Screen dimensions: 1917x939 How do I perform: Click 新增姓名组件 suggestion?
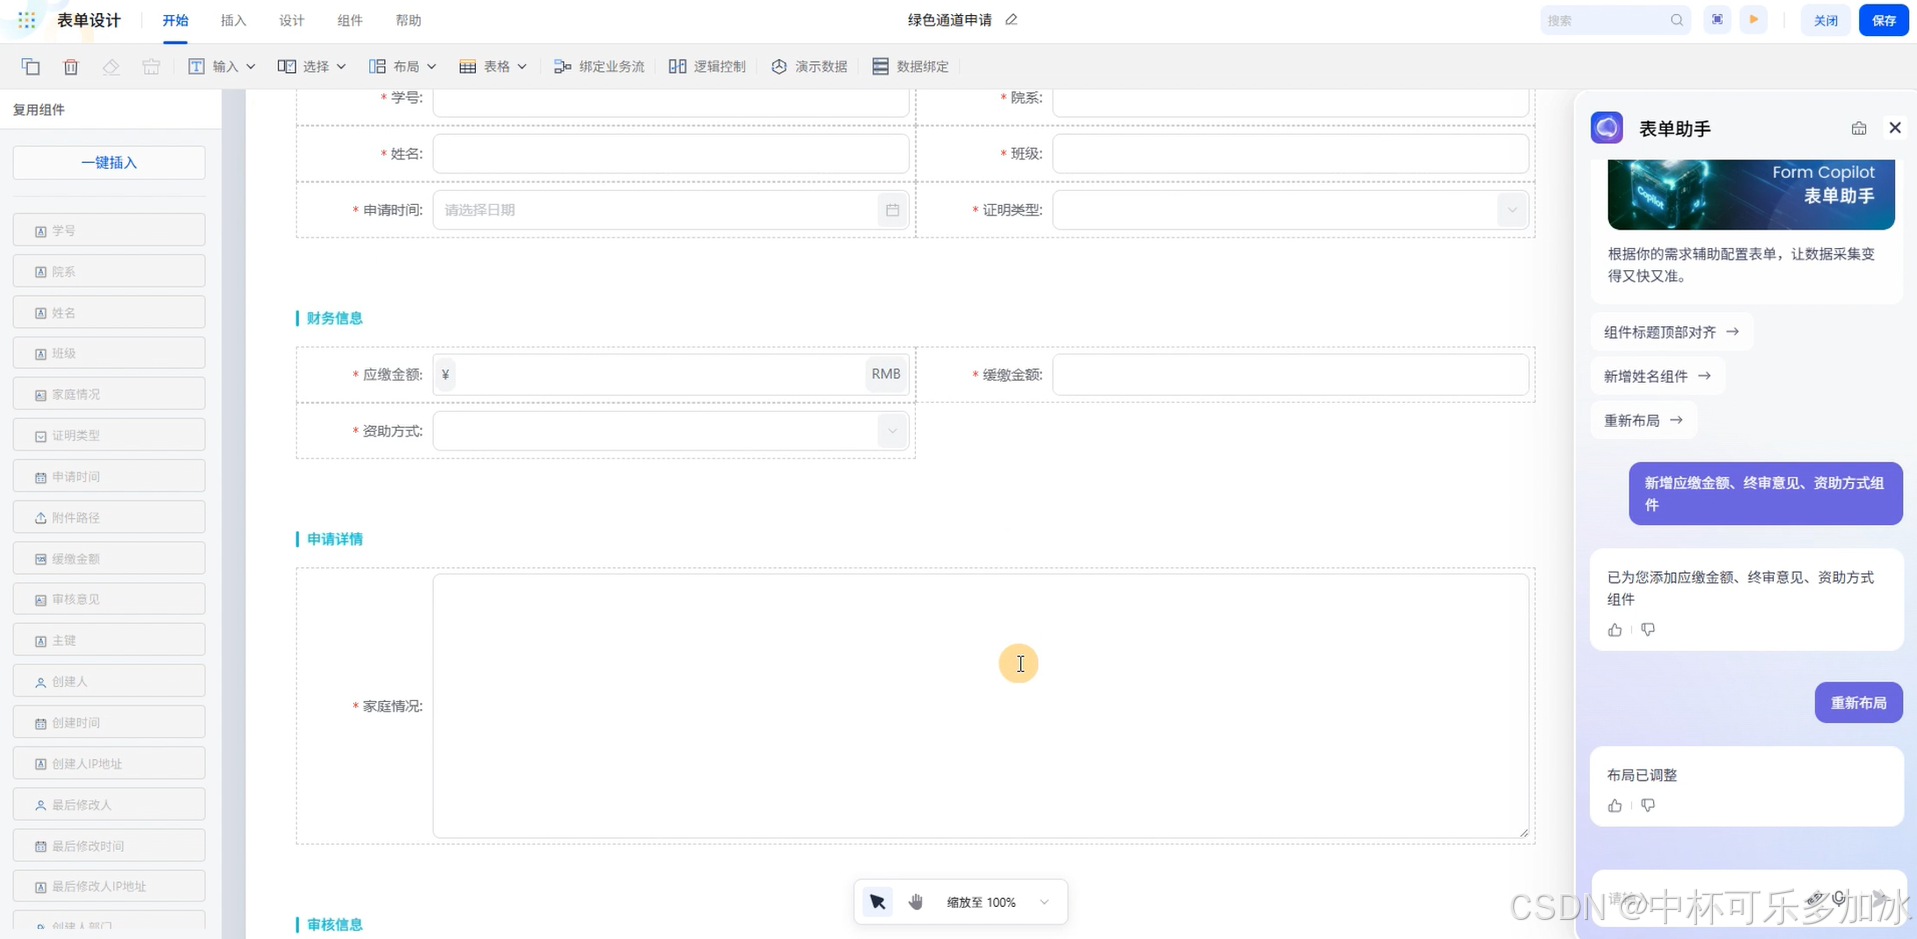coord(1657,376)
